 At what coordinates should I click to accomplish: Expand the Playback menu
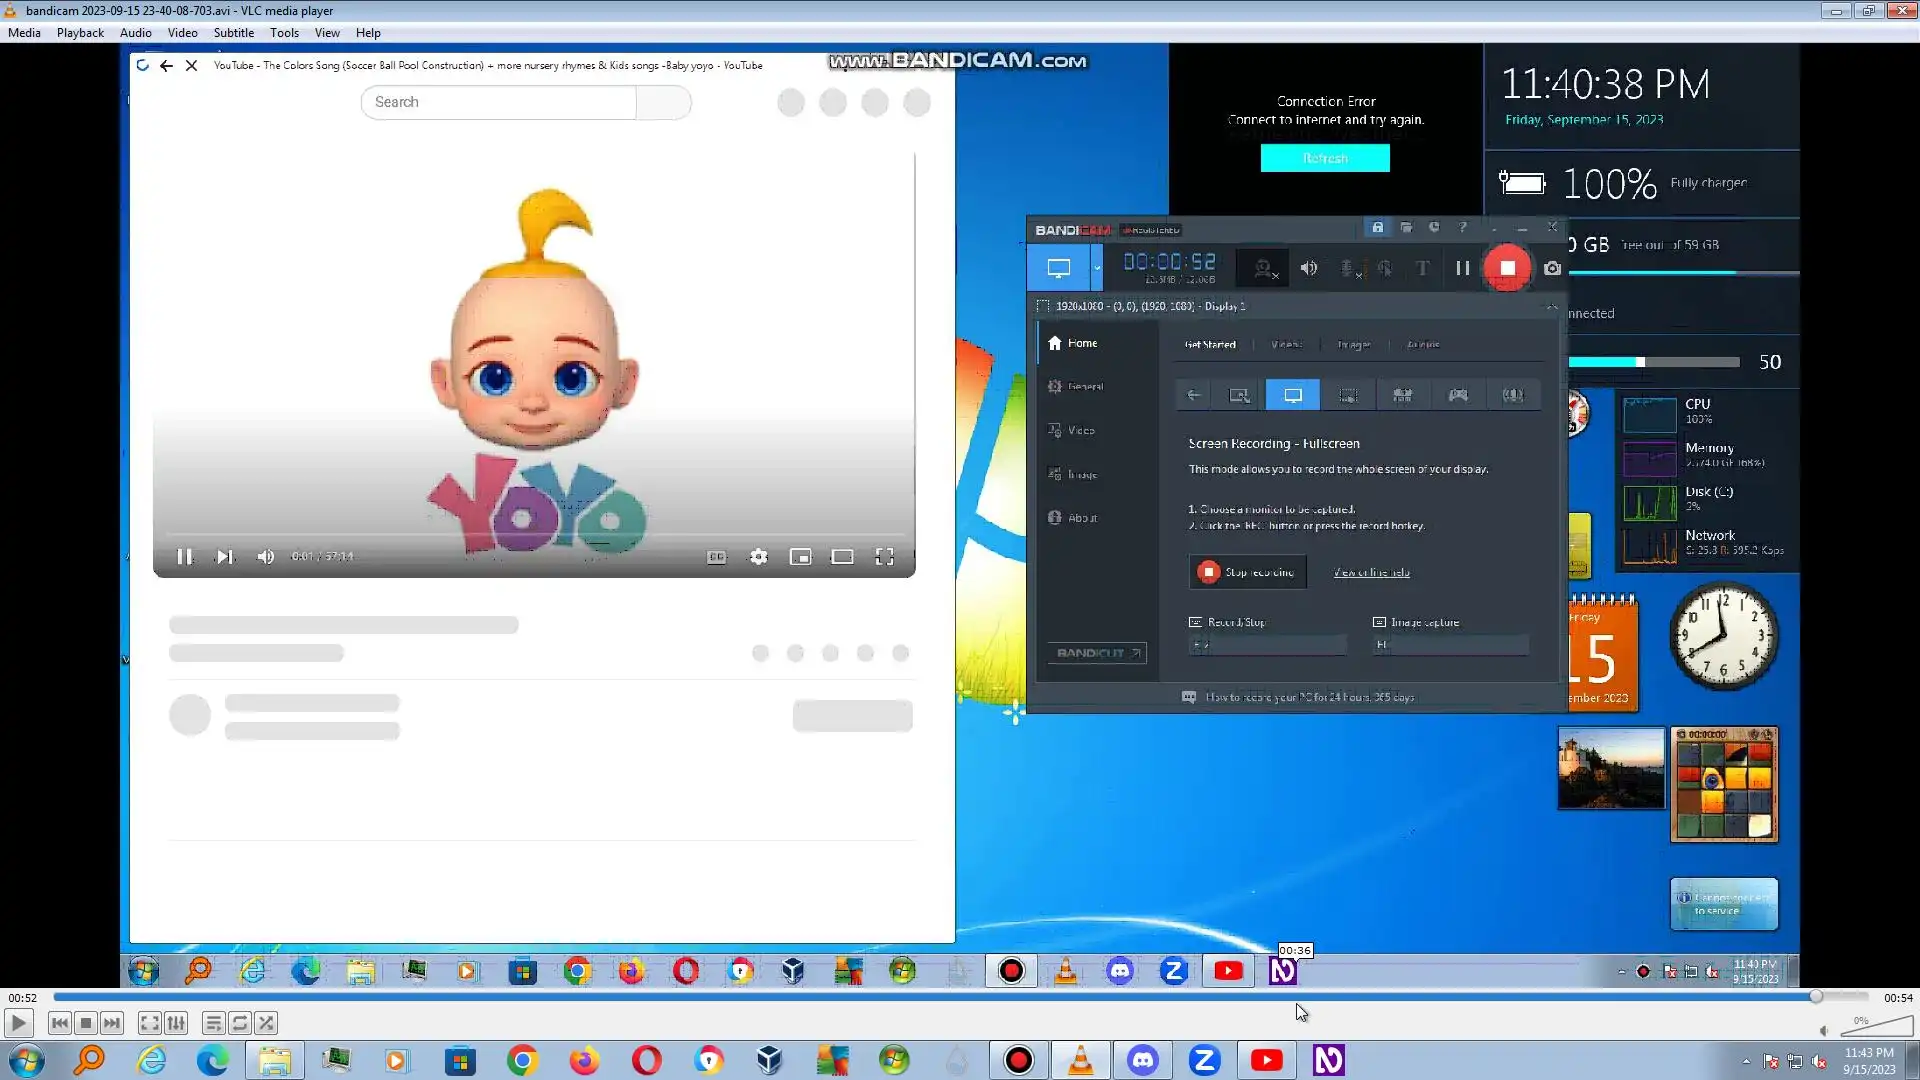coord(80,33)
